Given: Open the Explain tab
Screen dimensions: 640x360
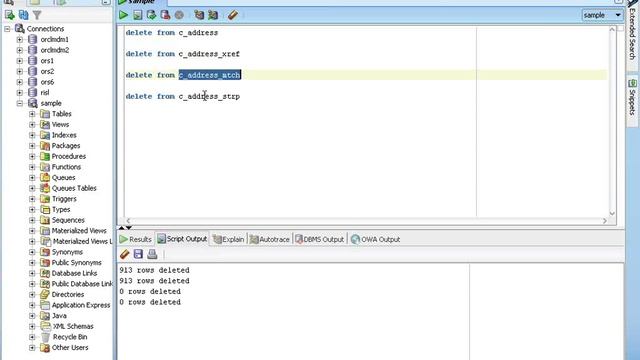Looking at the screenshot, I should pos(229,239).
